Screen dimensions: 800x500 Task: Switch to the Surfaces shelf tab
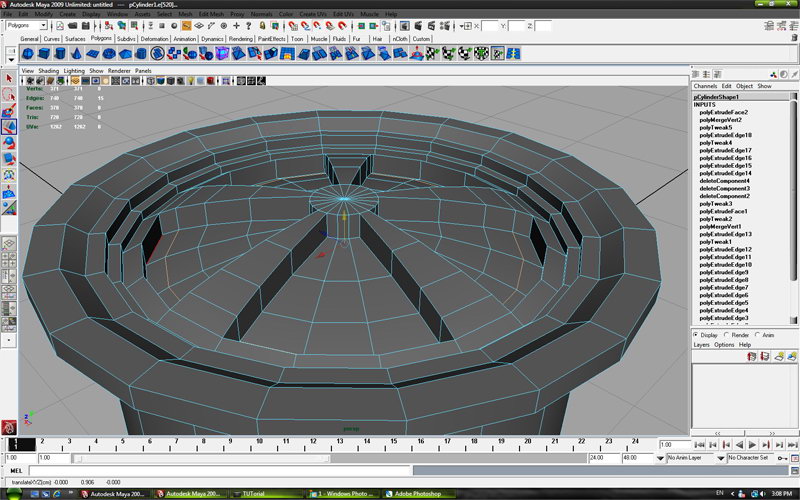pyautogui.click(x=76, y=39)
